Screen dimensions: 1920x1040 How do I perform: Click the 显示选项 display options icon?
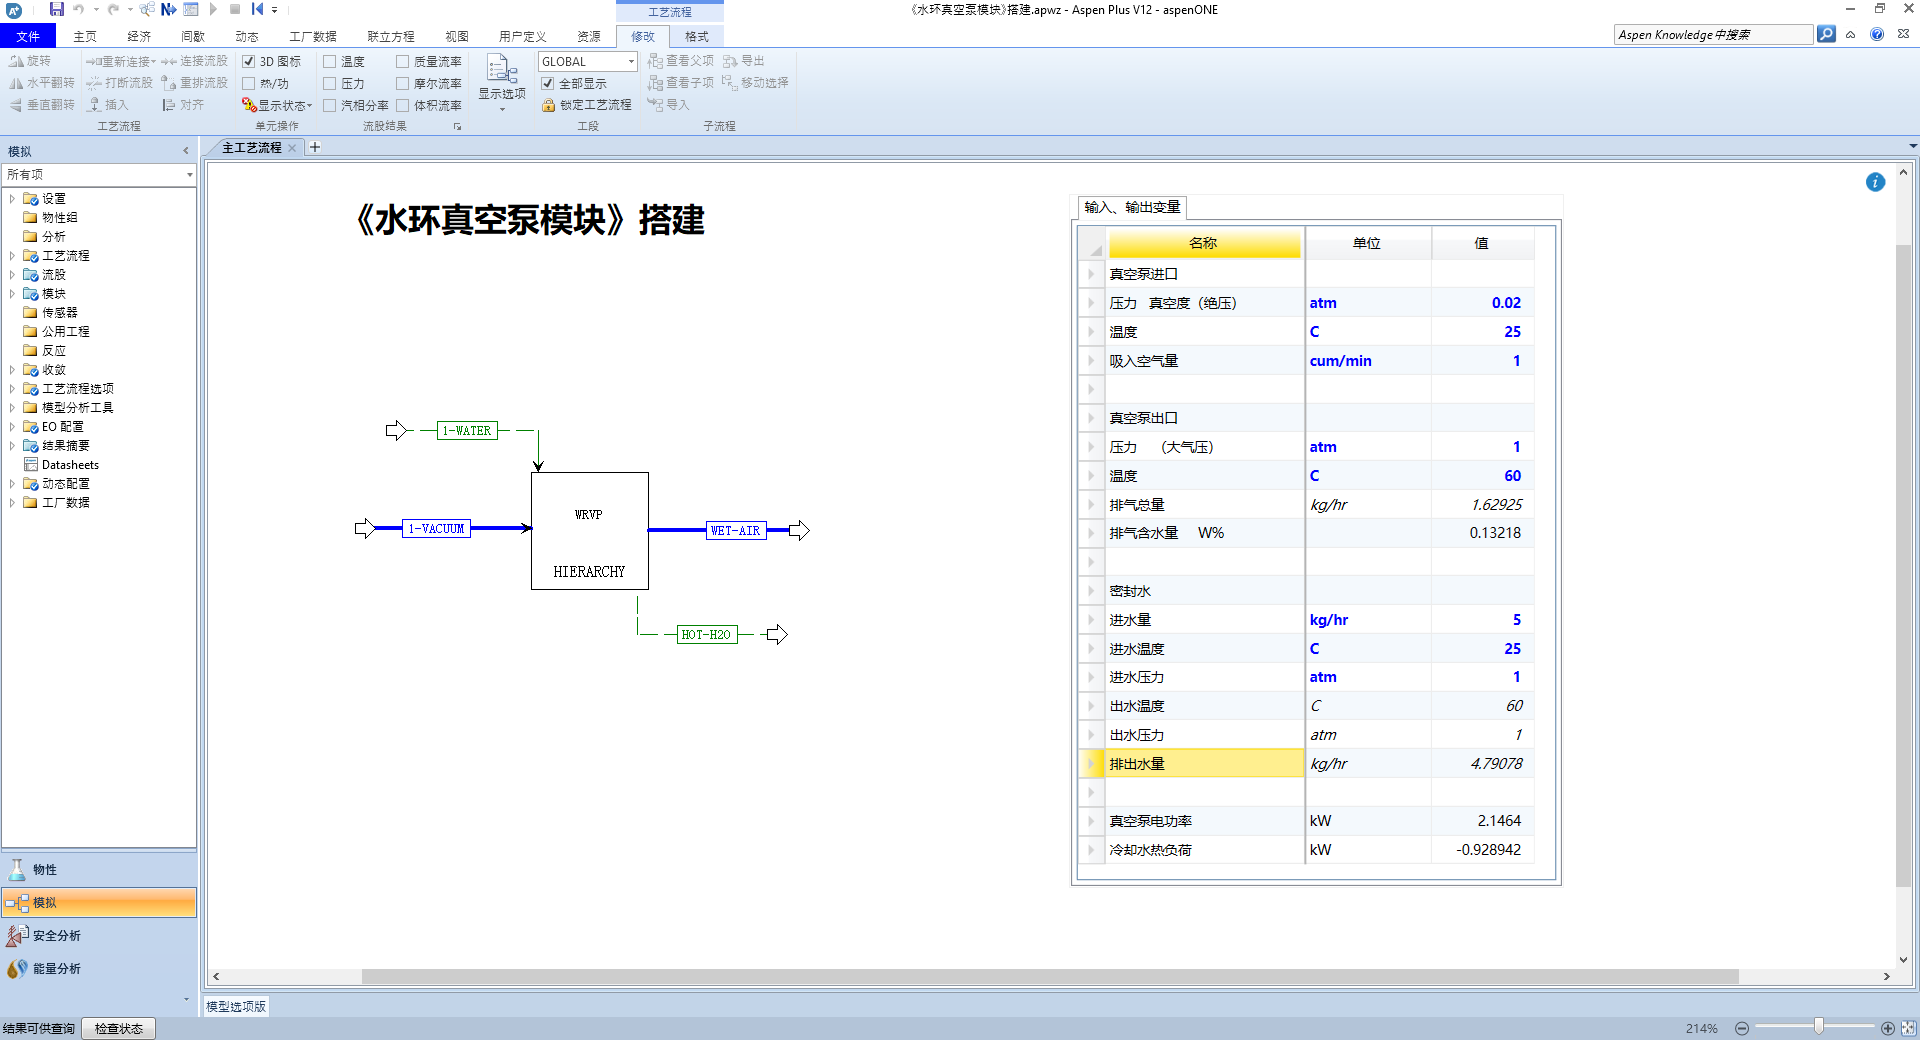pos(502,69)
